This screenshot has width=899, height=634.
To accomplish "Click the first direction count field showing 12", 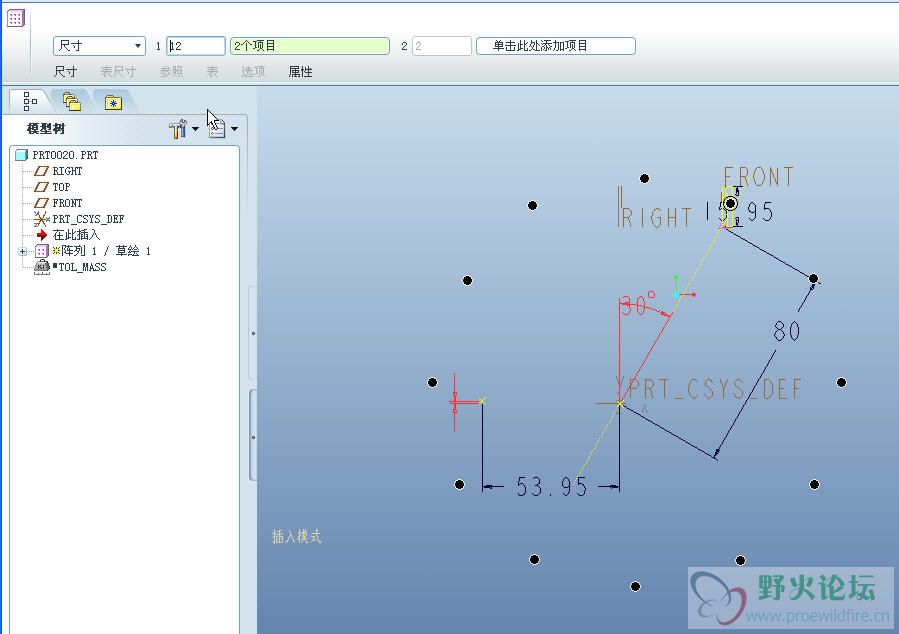I will click(x=196, y=46).
